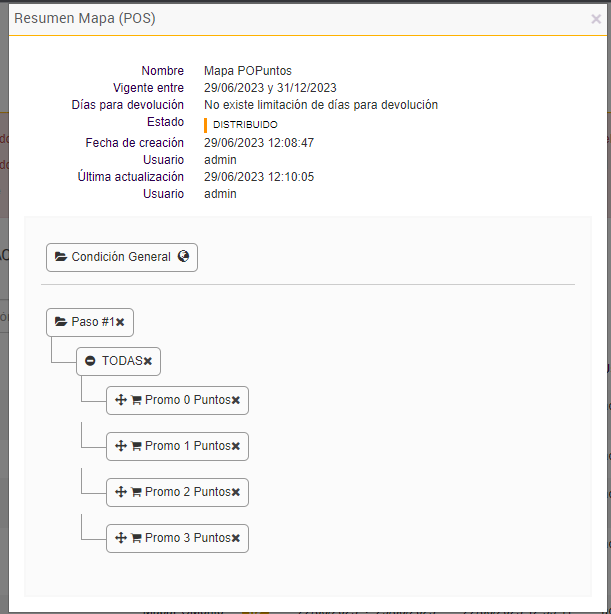Click the Paso #1 step label
Screen dimensions: 611x614
92,322
